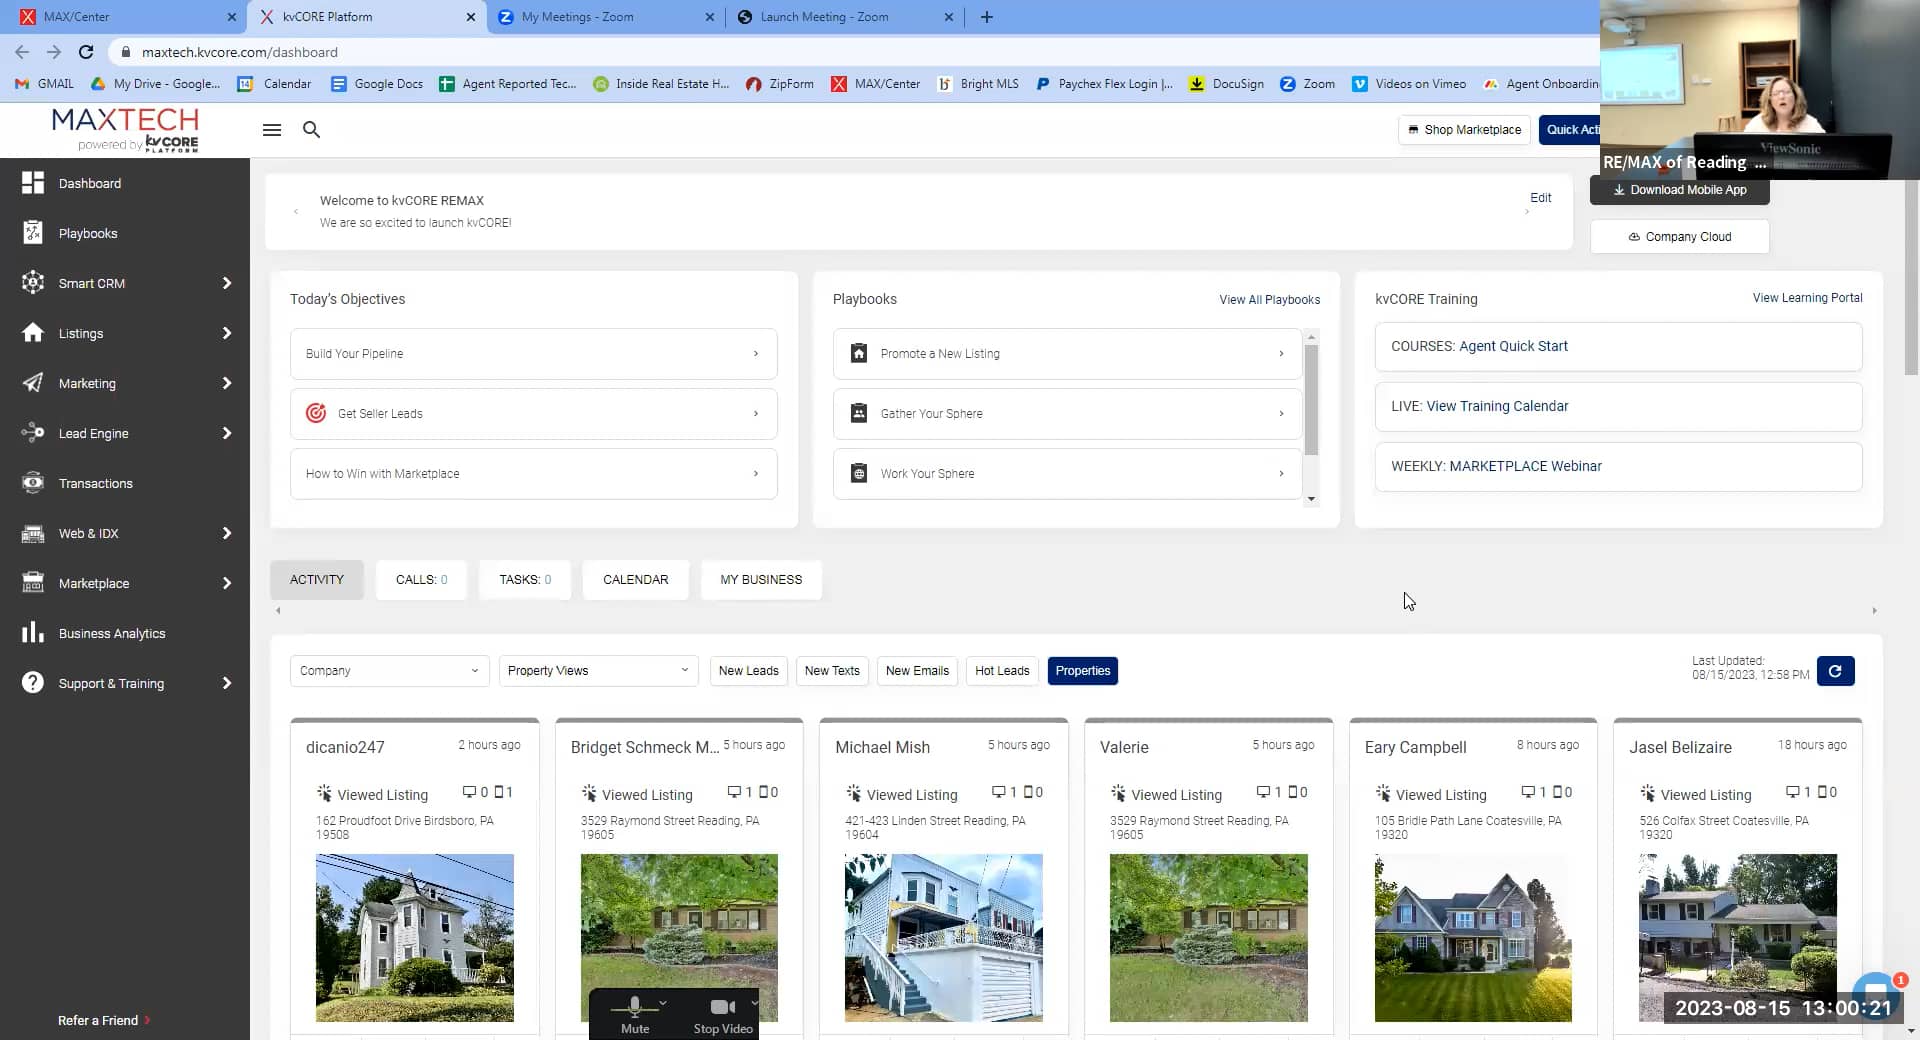Open the Company dropdown
Screen dimensions: 1920x1040
pos(389,671)
